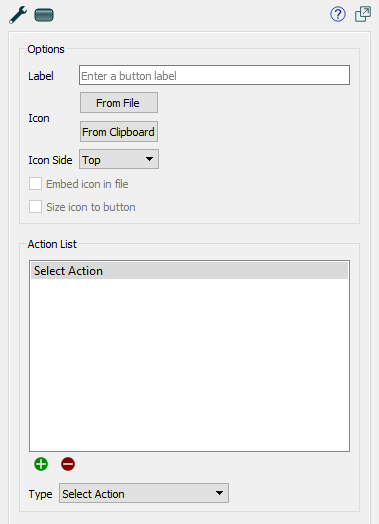Click the From File button
This screenshot has width=379, height=524.
[119, 103]
